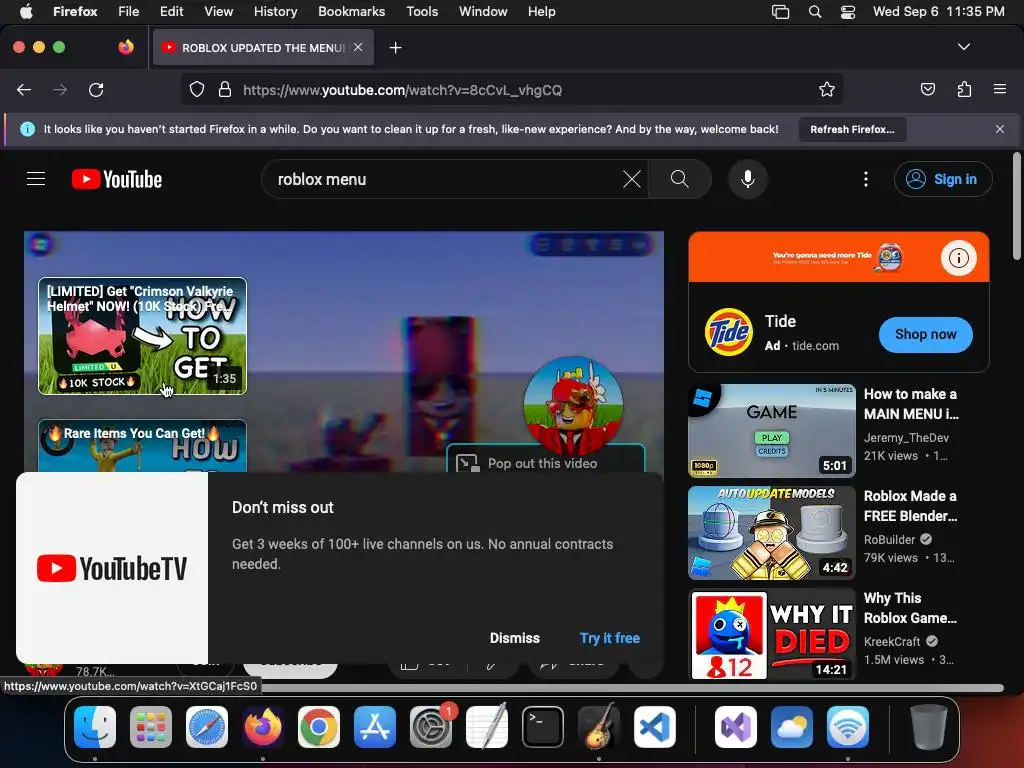Open the Window menu

483,11
